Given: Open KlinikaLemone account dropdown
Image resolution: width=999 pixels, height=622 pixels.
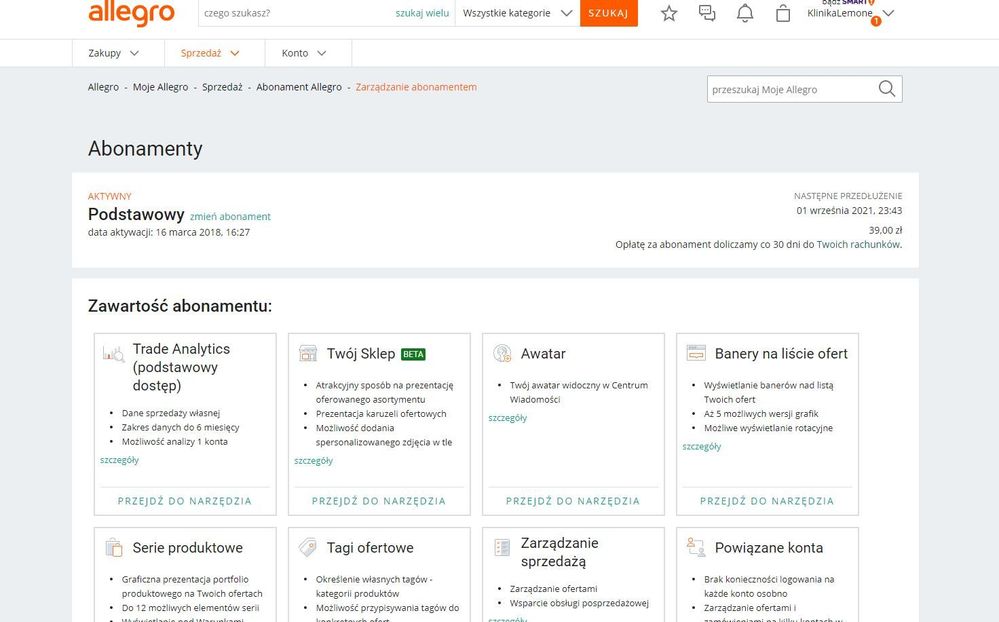Looking at the screenshot, I should point(851,13).
